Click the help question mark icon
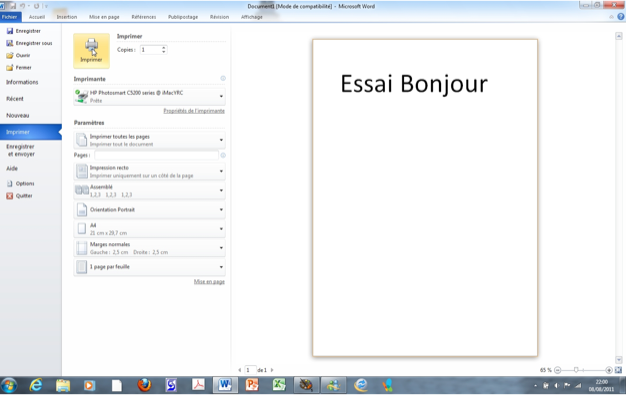626x395 pixels. 621,17
